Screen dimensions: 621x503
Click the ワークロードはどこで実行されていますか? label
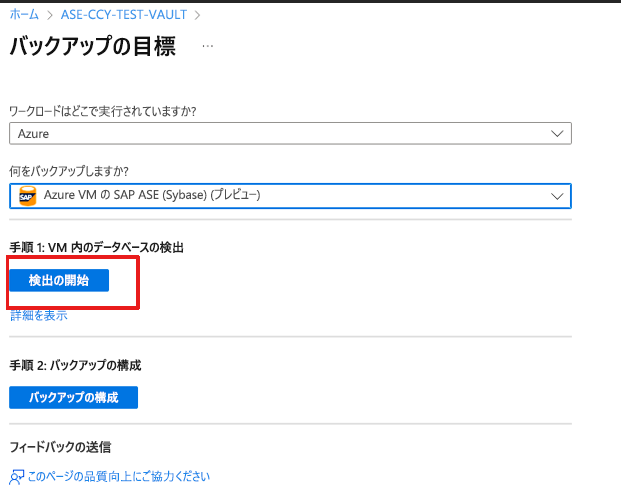(x=102, y=110)
